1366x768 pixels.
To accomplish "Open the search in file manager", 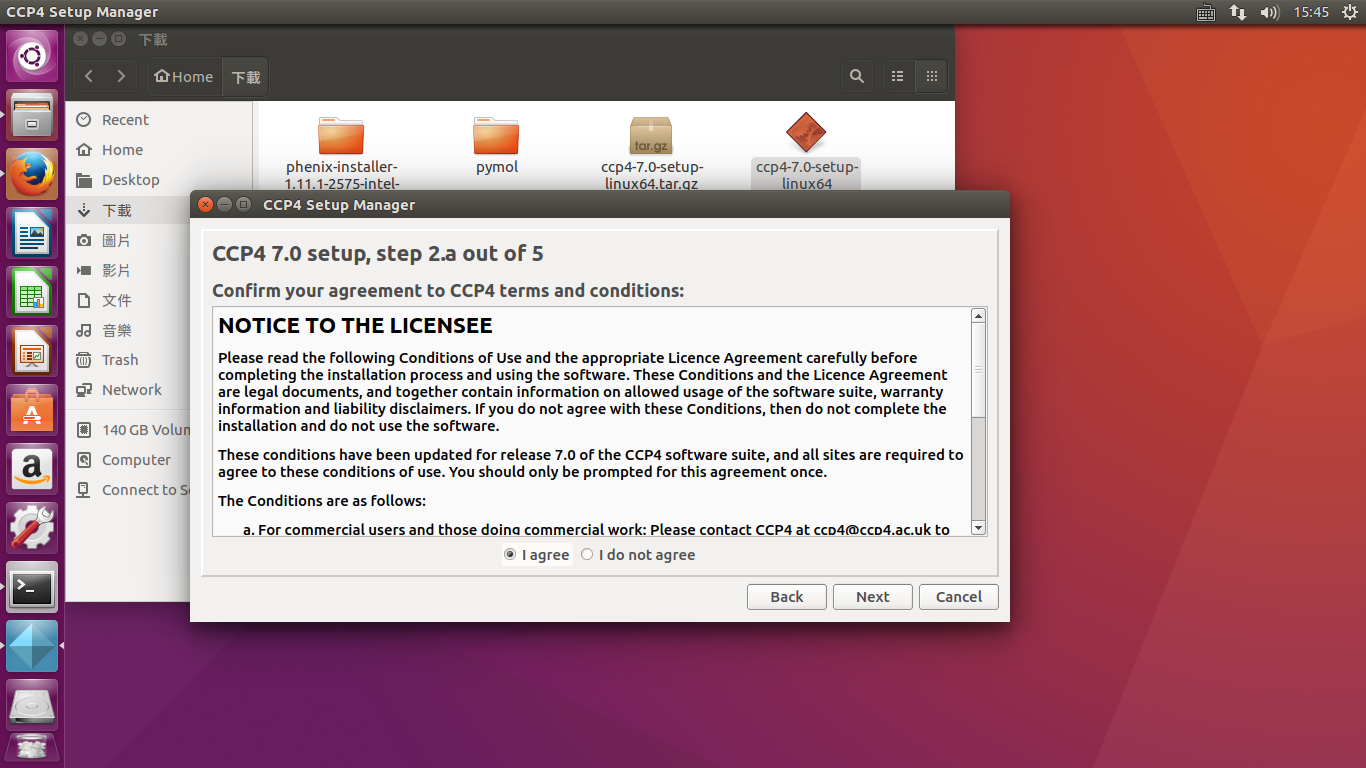I will click(857, 76).
